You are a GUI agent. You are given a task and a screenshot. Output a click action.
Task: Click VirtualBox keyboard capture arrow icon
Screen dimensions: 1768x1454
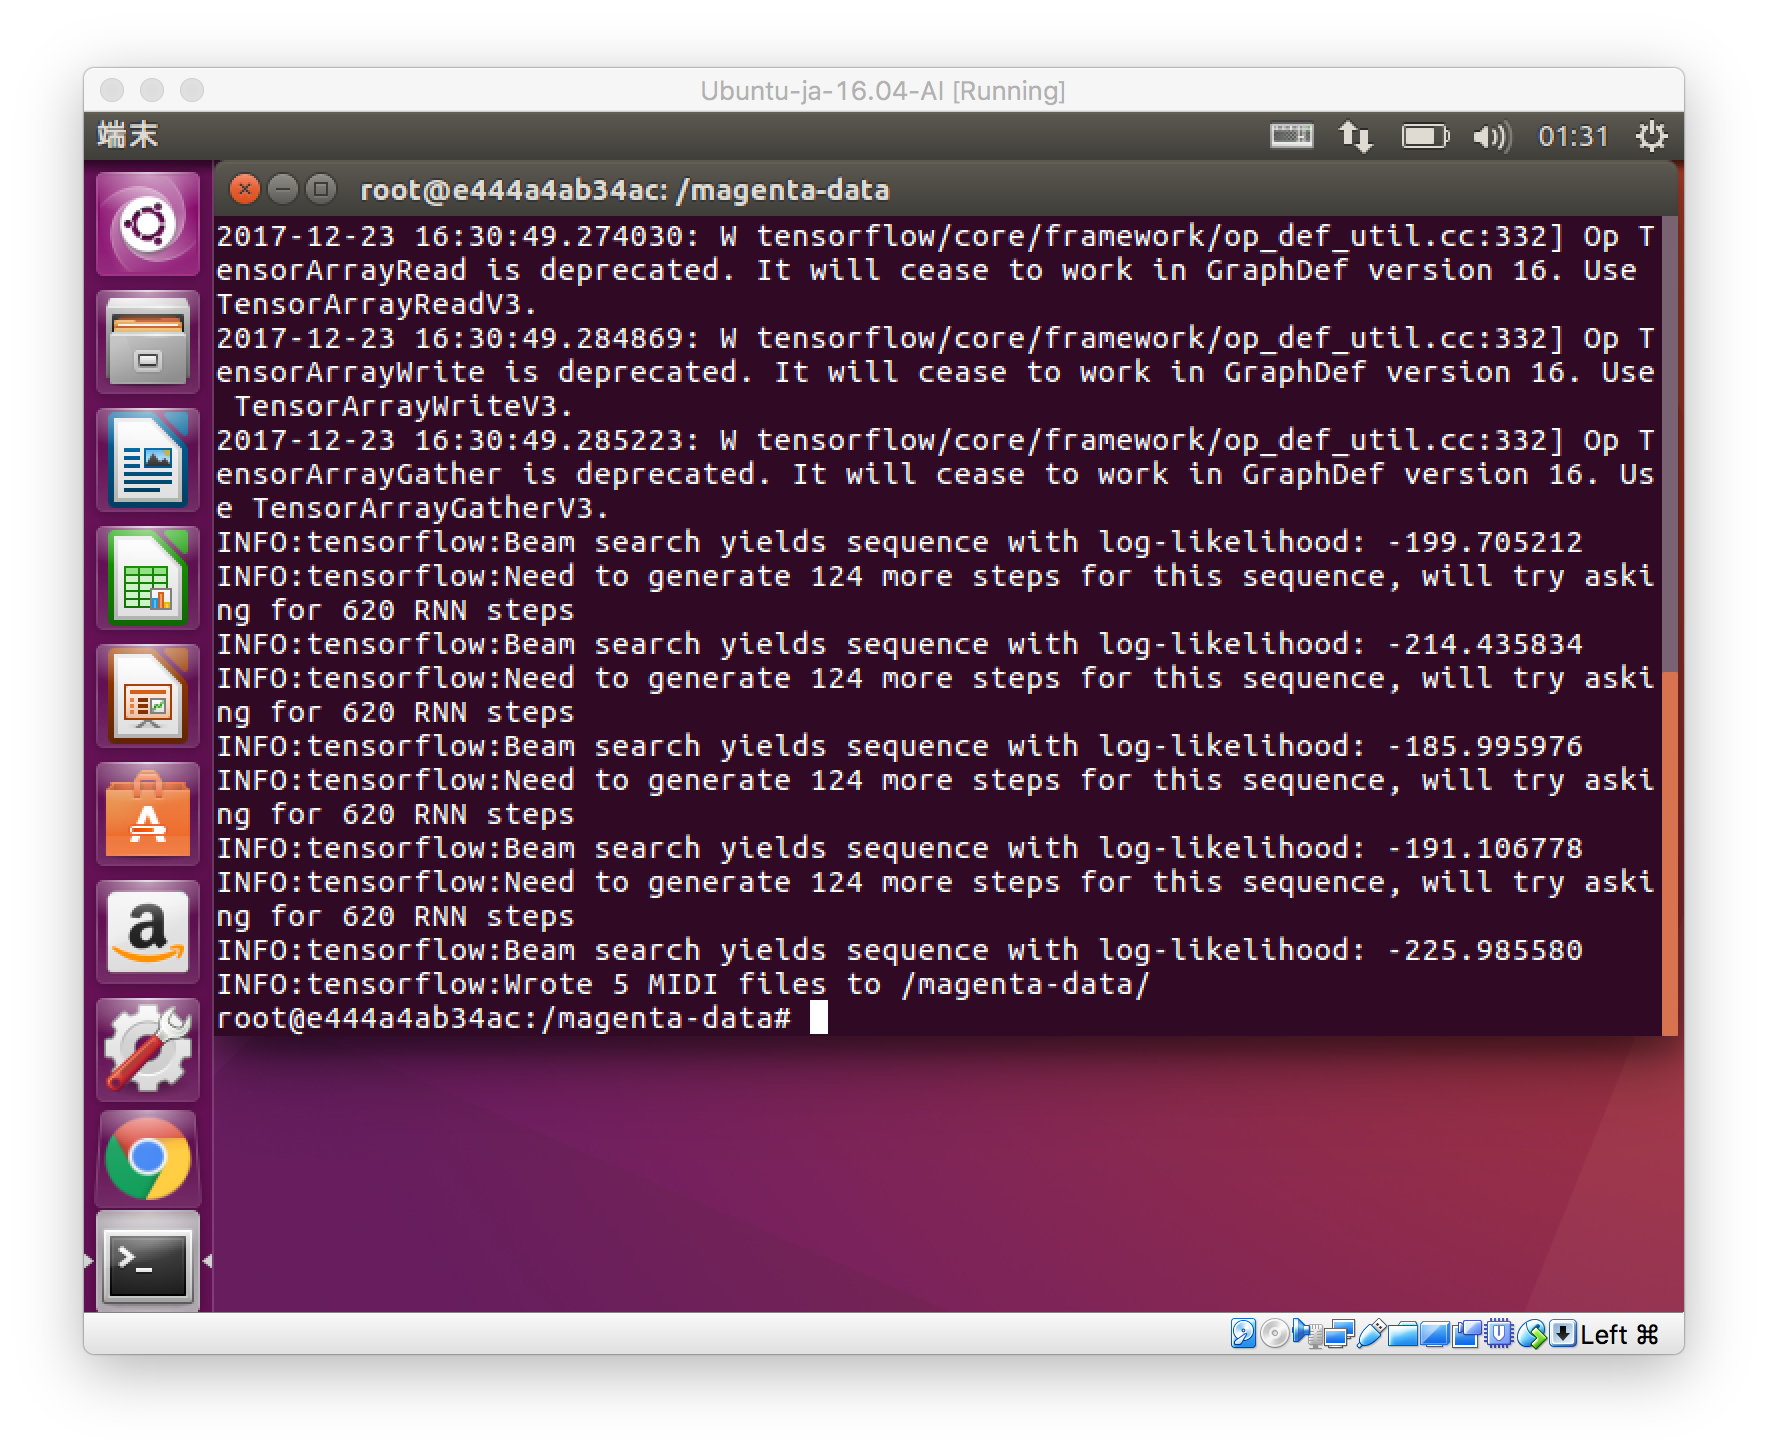click(x=1562, y=1333)
